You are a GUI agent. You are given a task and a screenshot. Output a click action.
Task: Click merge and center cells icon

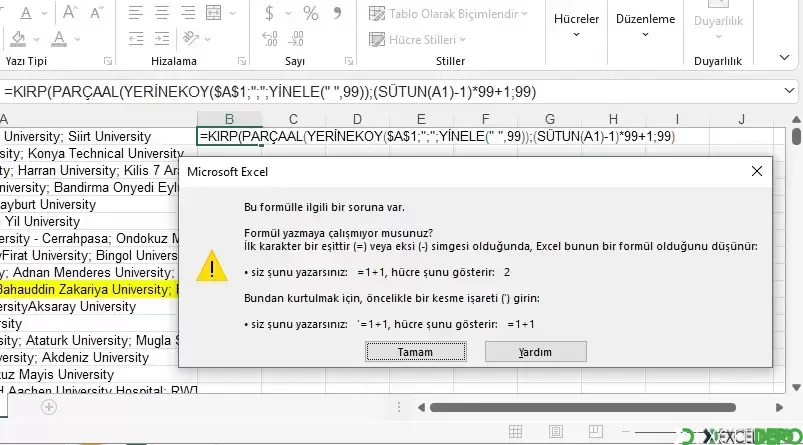click(214, 13)
